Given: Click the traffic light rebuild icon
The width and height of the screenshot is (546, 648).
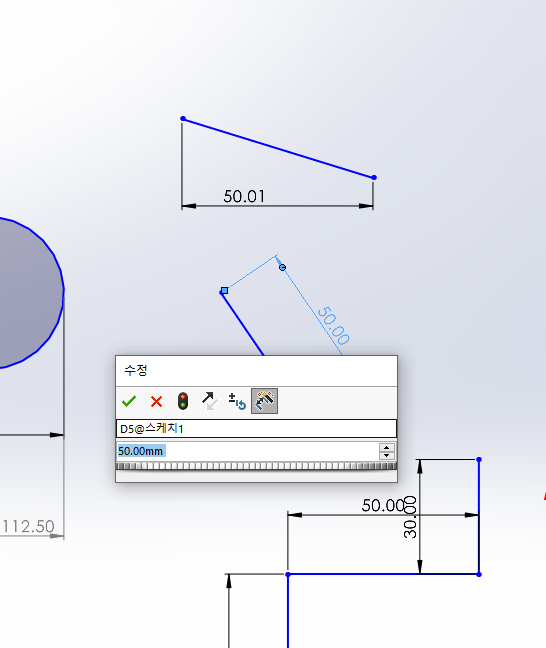Looking at the screenshot, I should [183, 401].
